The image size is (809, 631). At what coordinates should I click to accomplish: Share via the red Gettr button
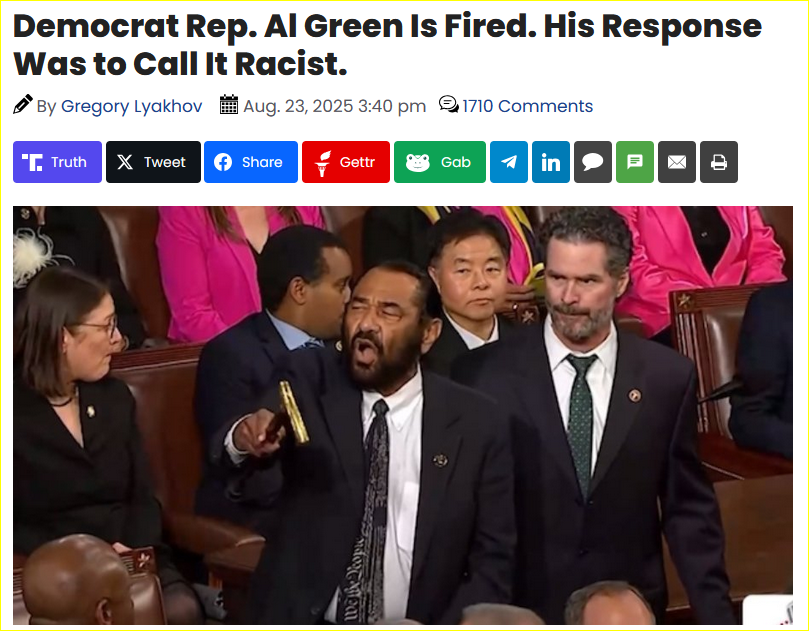point(346,162)
